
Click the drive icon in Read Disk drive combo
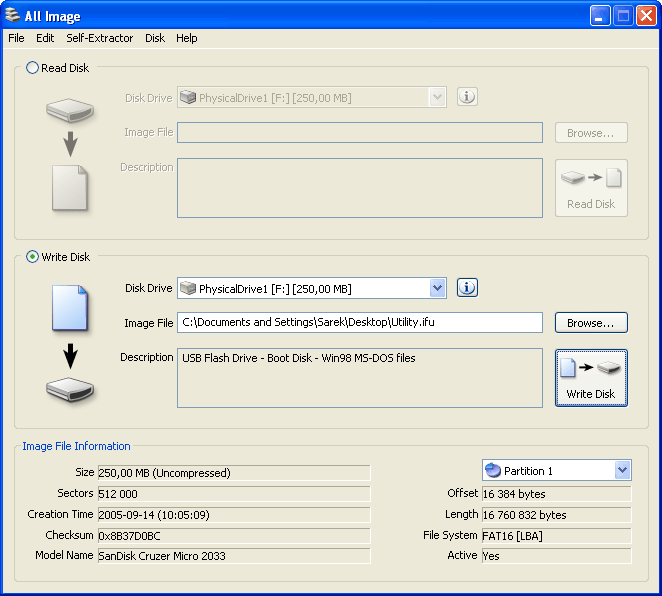point(188,98)
